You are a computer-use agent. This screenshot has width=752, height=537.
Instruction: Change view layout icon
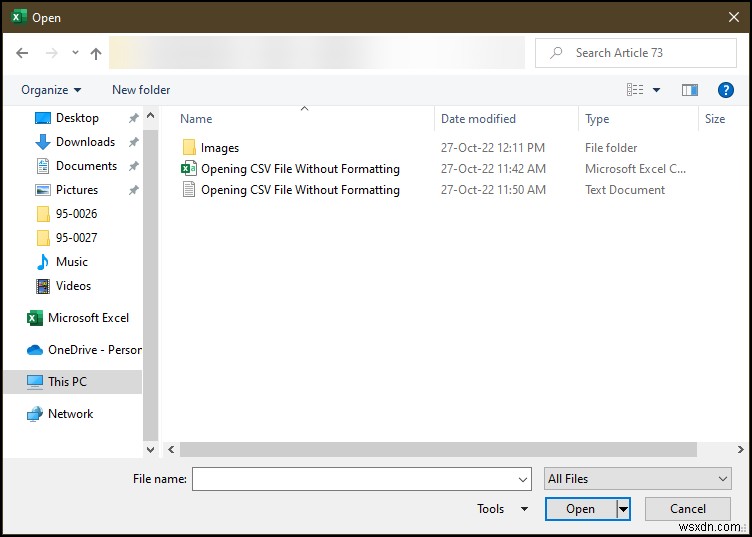pyautogui.click(x=635, y=90)
